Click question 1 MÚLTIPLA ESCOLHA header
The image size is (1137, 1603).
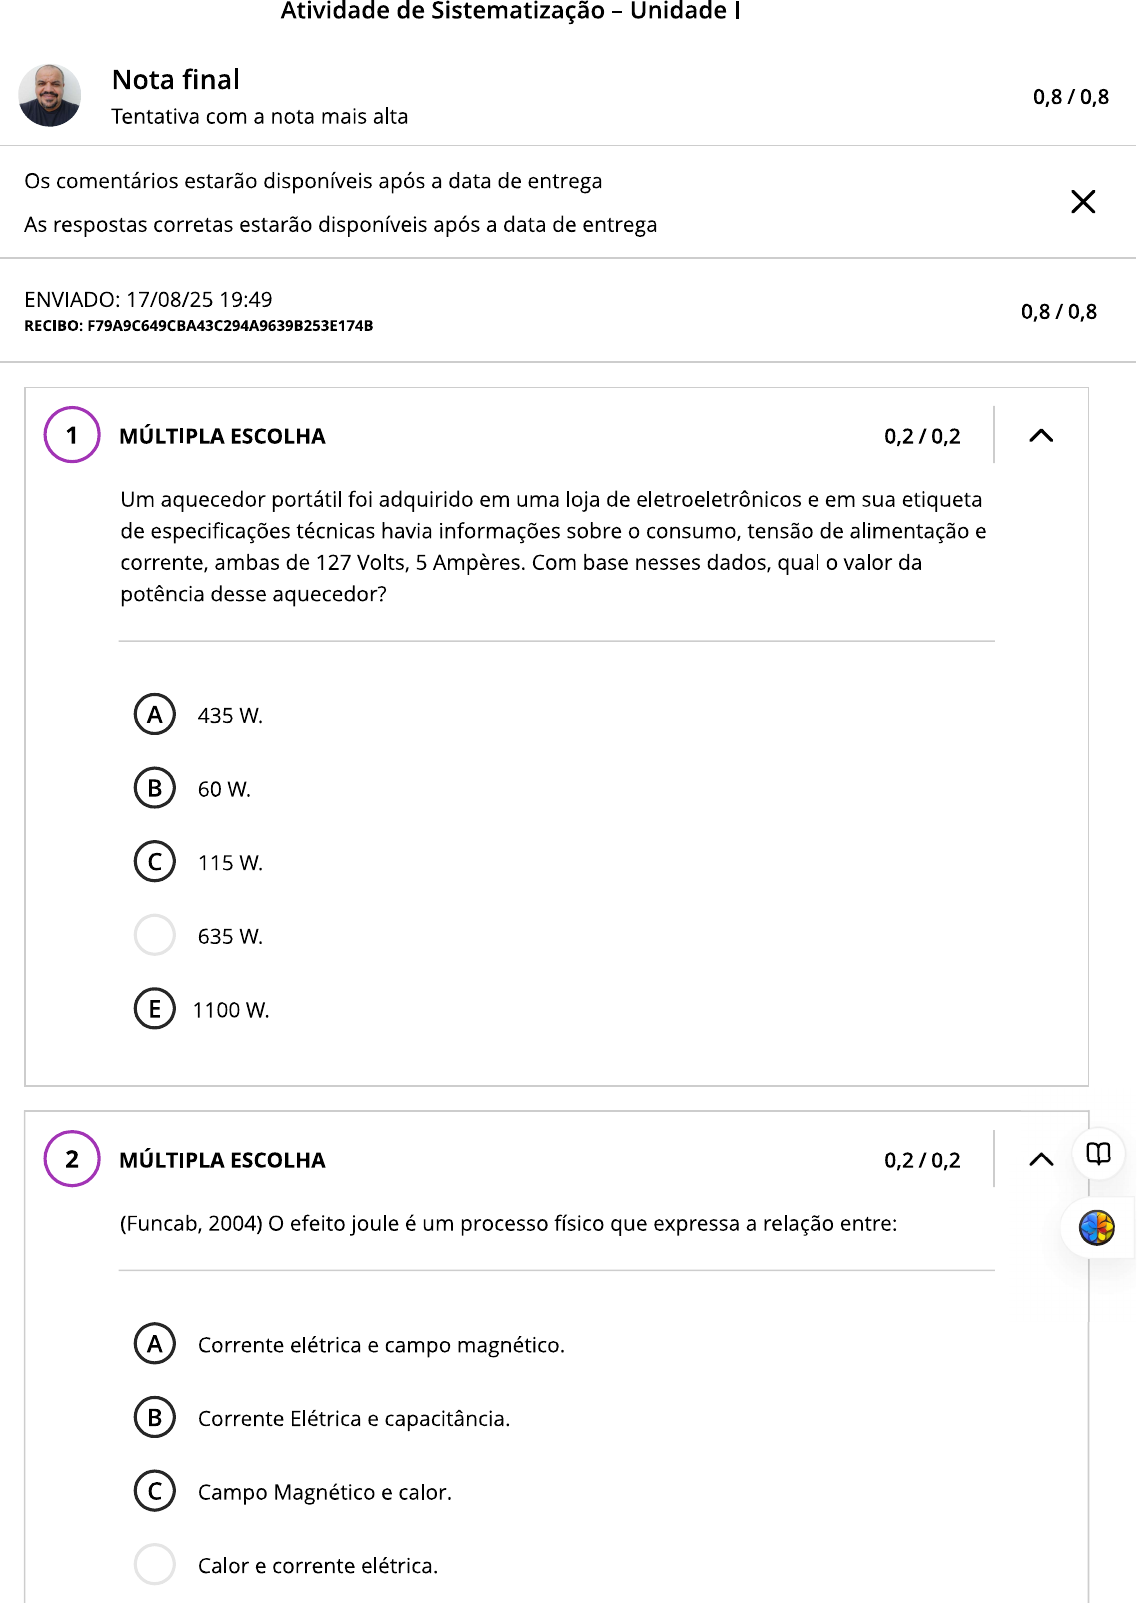[x=222, y=436]
